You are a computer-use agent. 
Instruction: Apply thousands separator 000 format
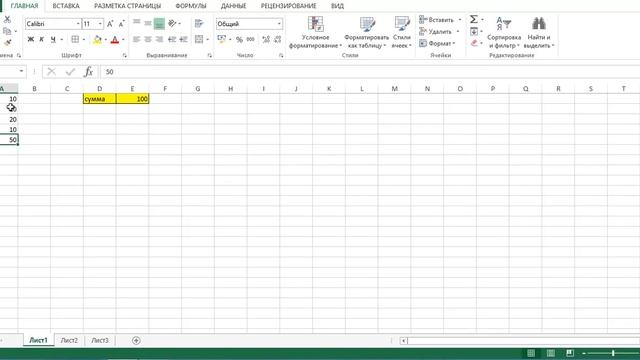251,40
